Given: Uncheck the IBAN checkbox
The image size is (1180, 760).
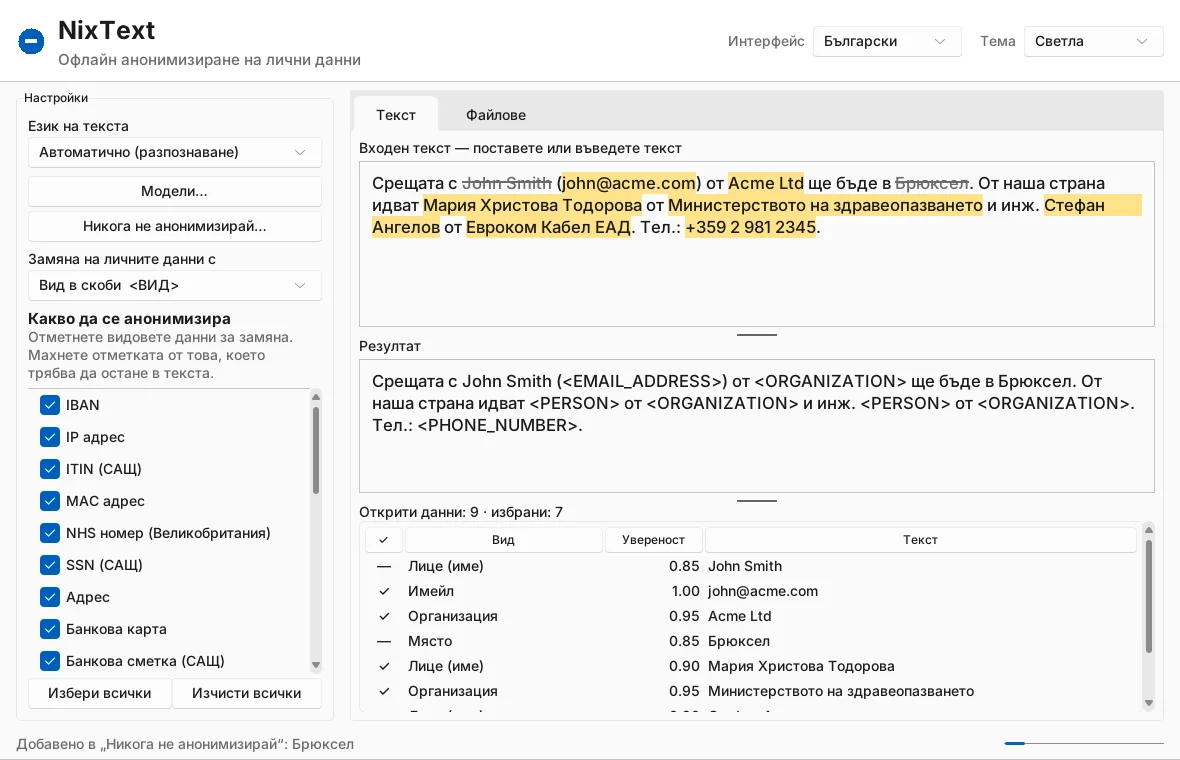Looking at the screenshot, I should 50,405.
